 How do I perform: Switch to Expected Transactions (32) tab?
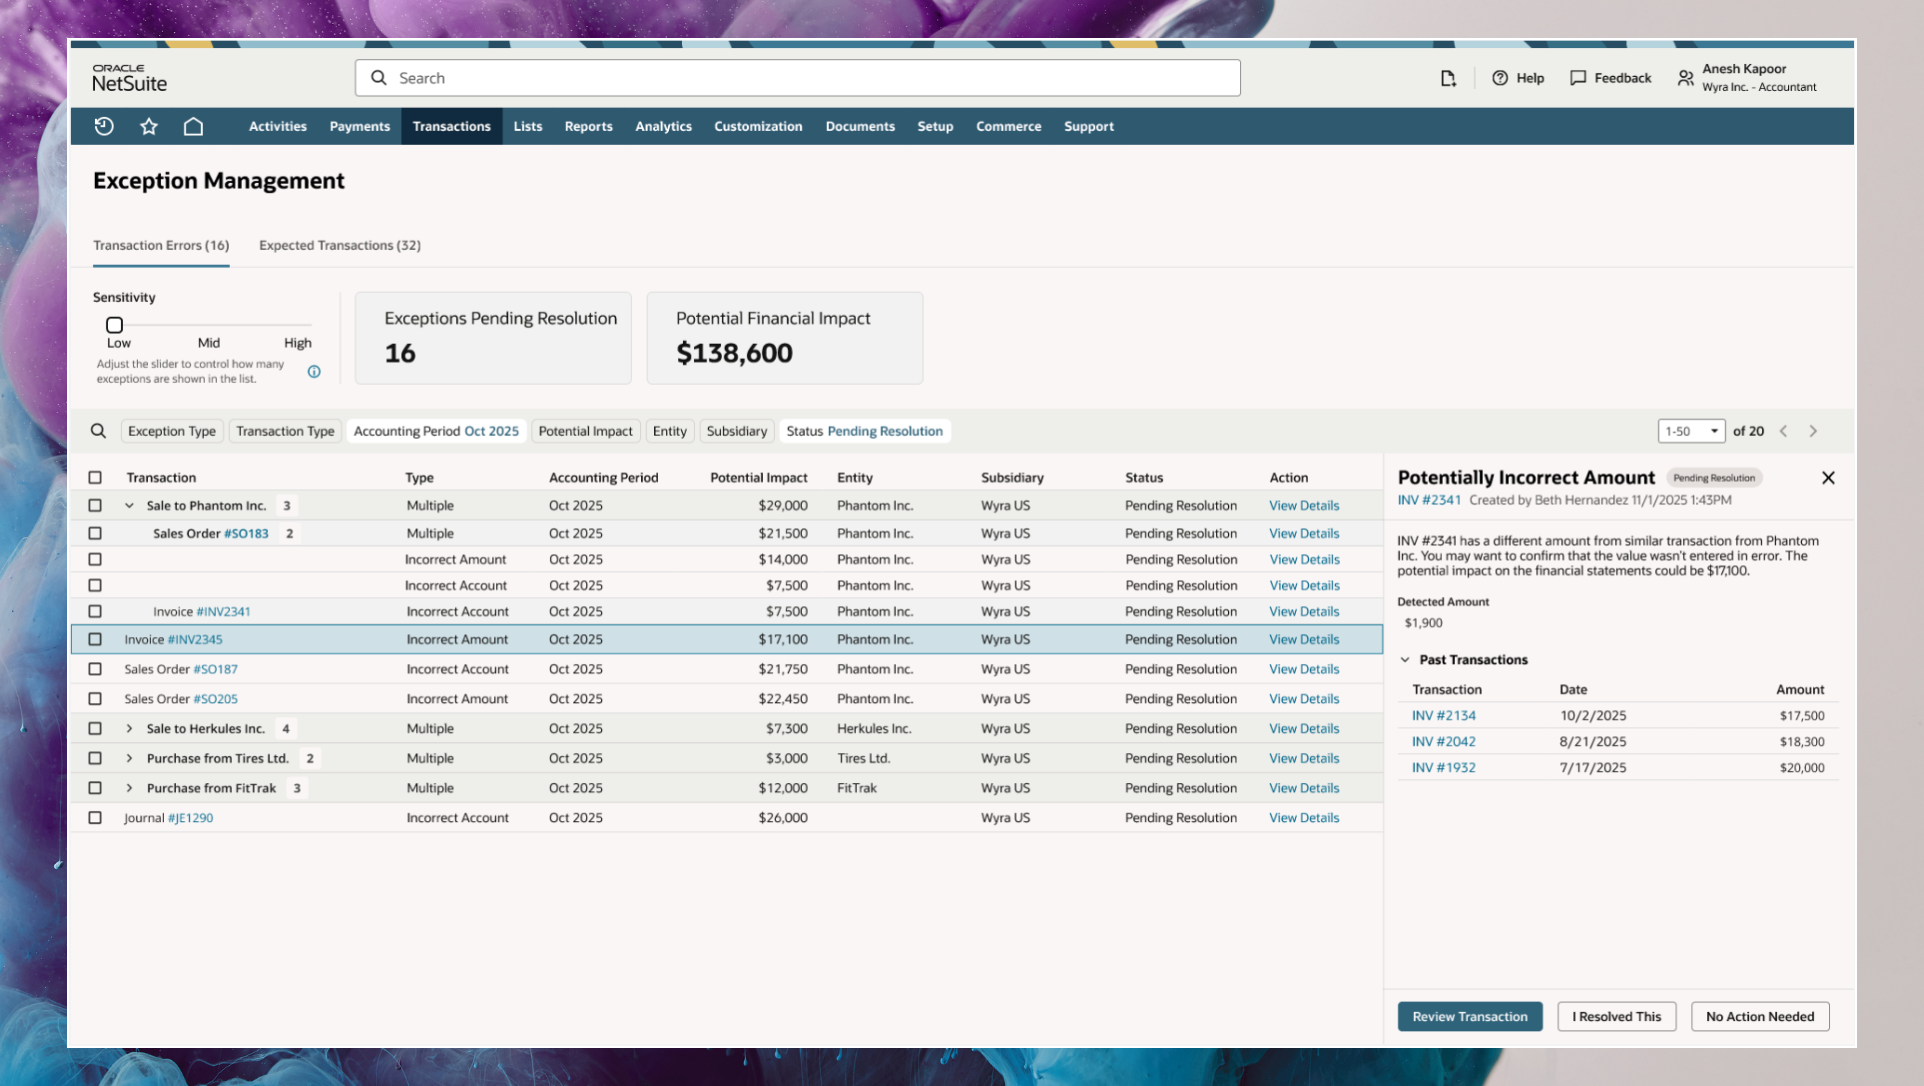pos(340,245)
